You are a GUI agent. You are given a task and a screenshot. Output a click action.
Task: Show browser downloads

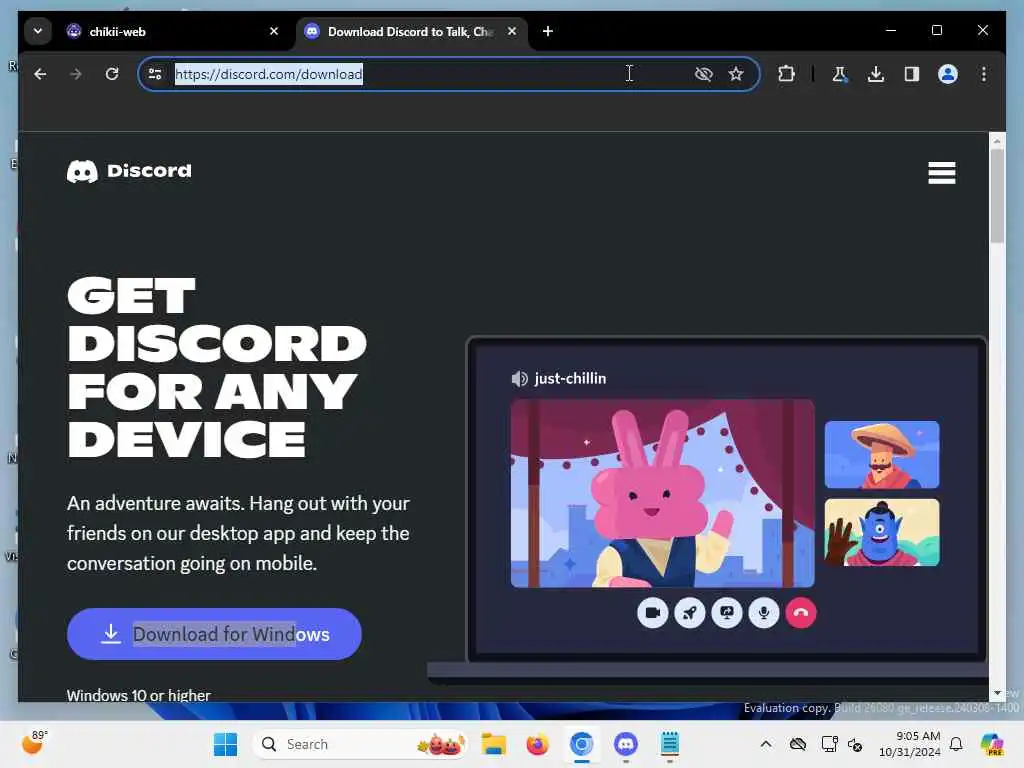coord(876,74)
